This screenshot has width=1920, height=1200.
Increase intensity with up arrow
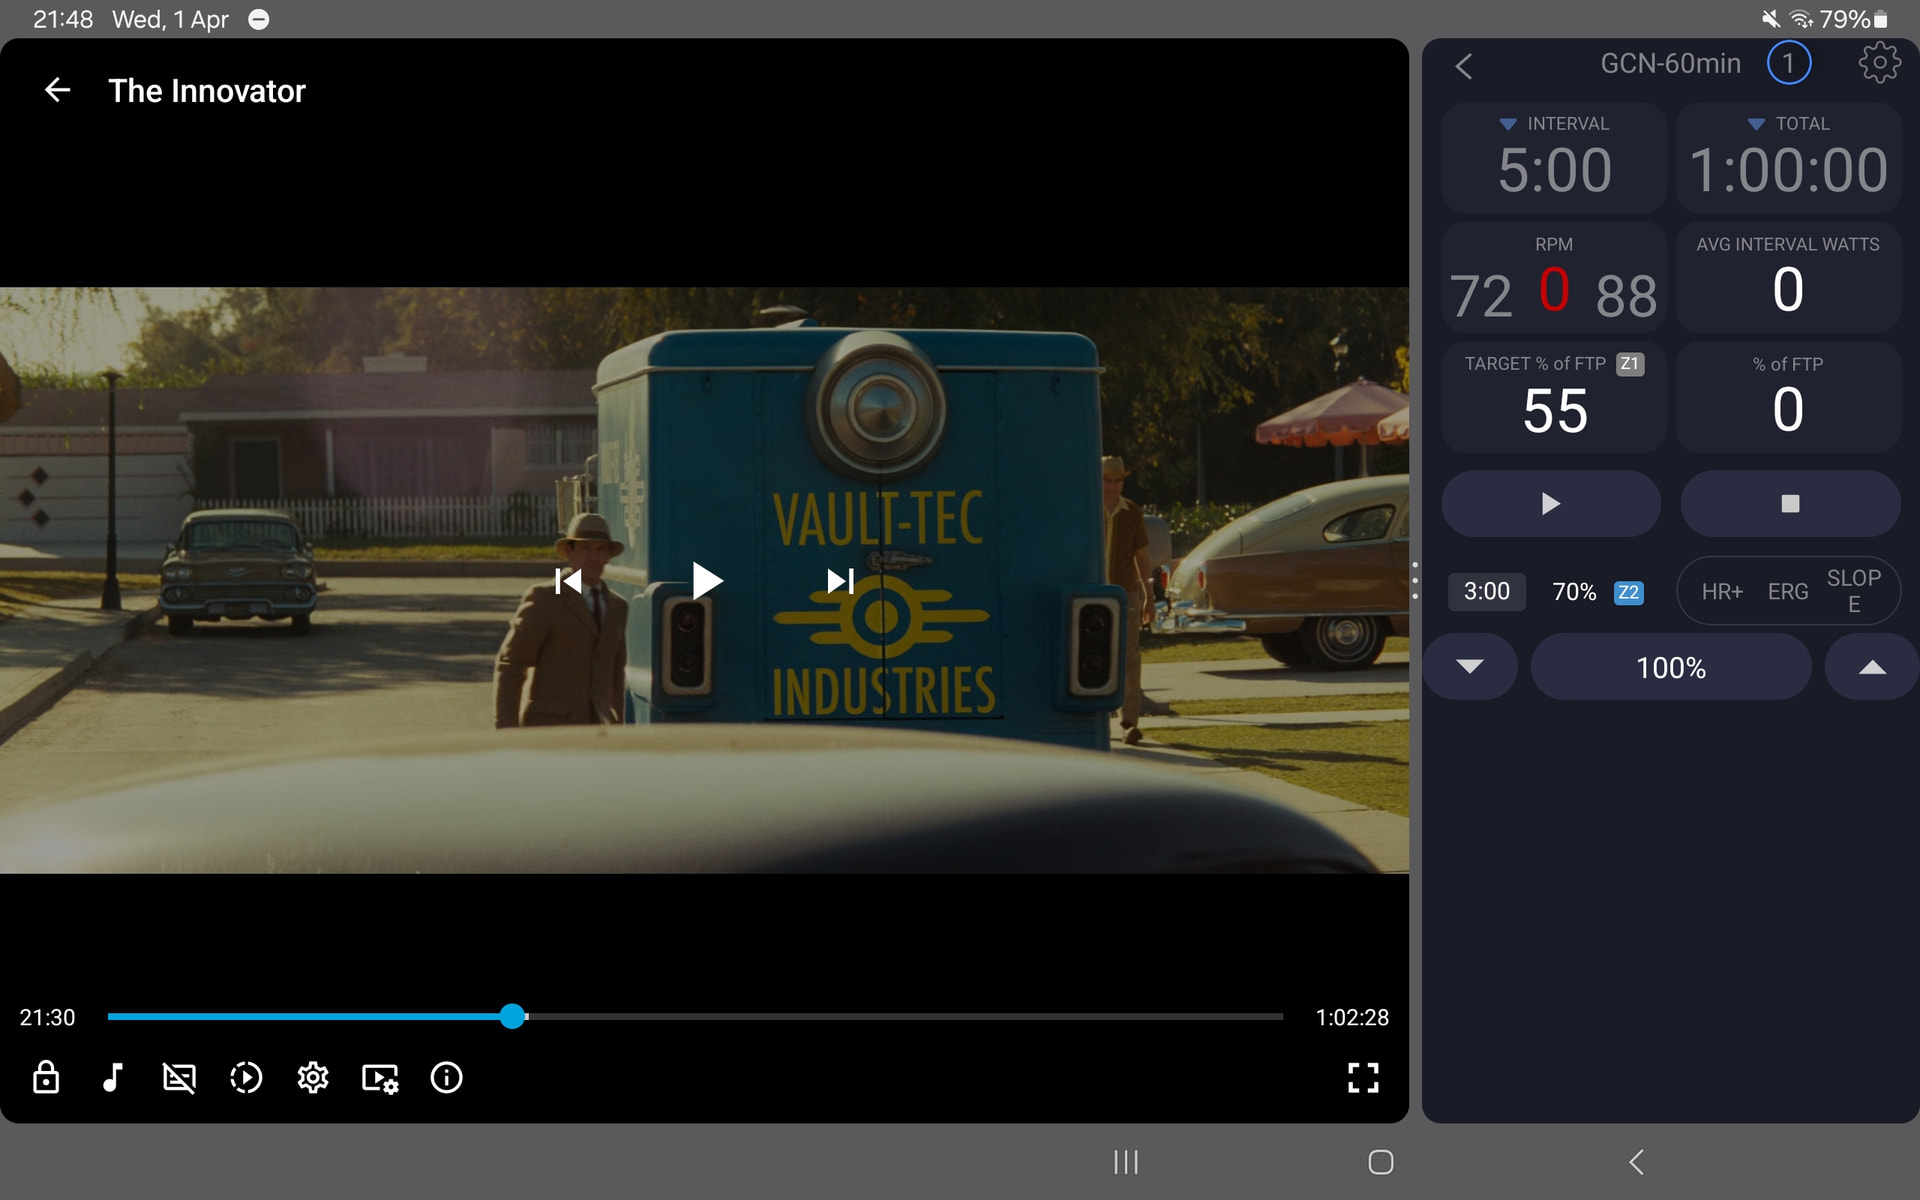[x=1872, y=667]
